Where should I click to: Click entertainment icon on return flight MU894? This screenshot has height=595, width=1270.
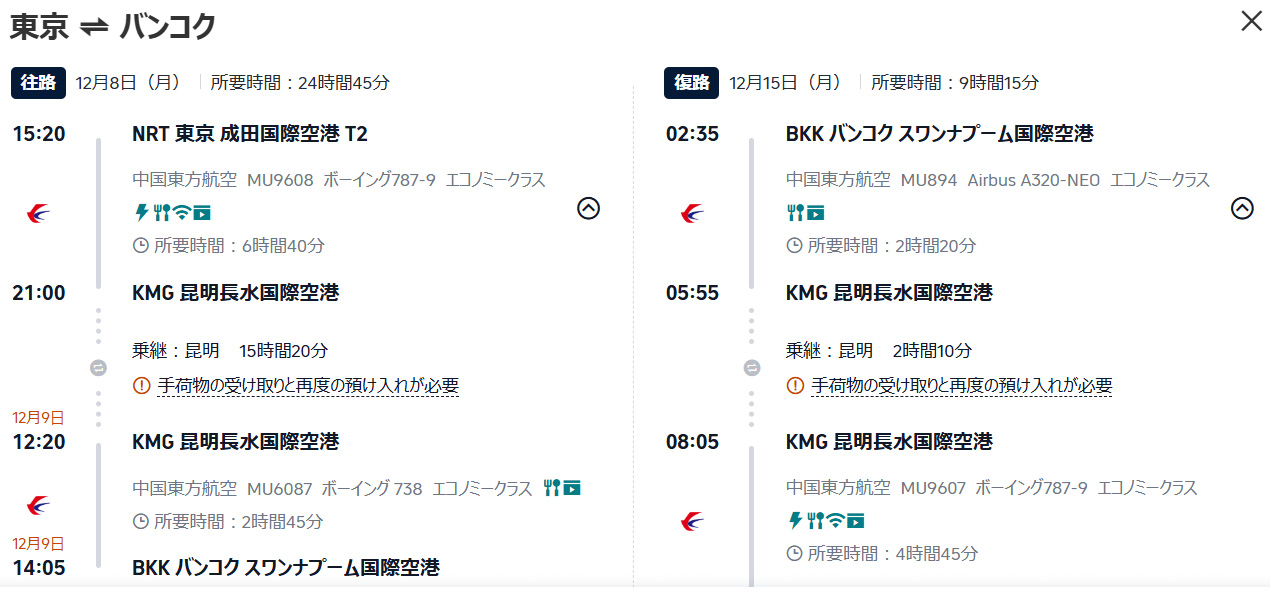coord(816,212)
